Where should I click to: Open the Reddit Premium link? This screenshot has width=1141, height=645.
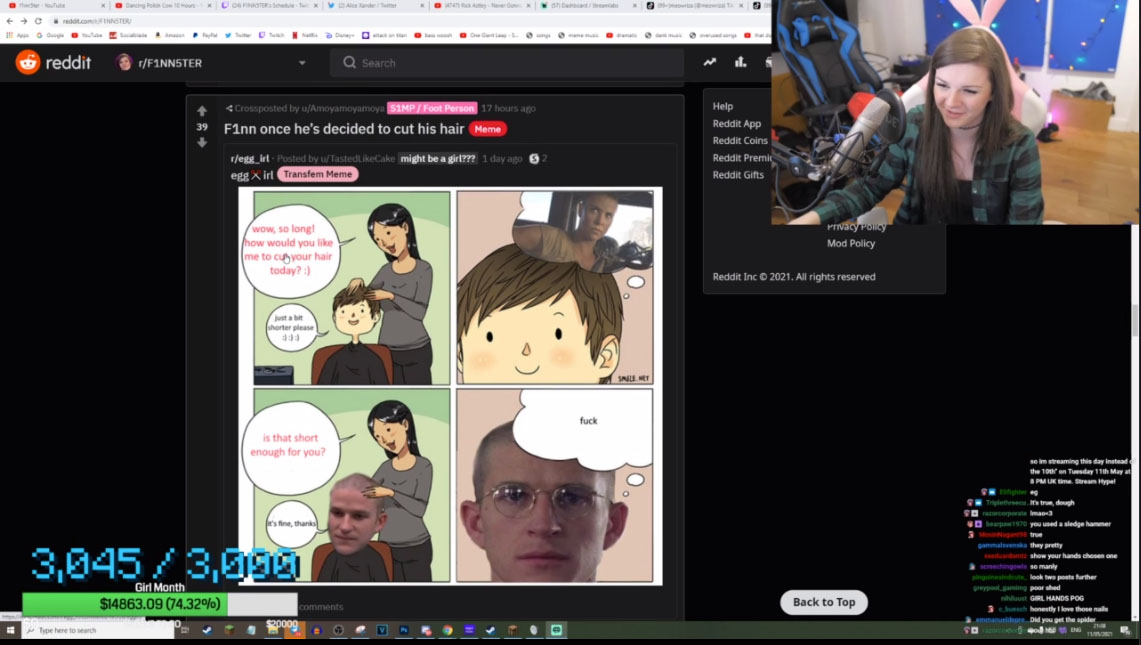(742, 158)
